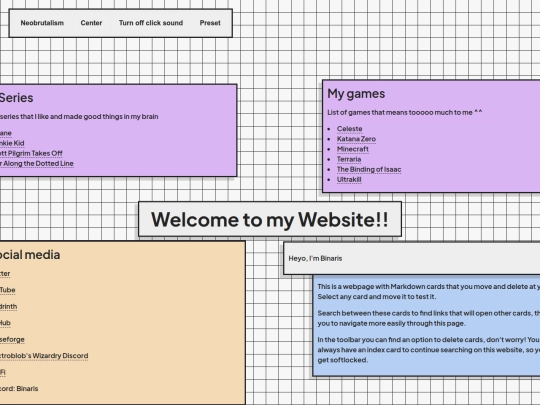
Task: Open the link ending in 'drinth'
Action: click(8, 307)
